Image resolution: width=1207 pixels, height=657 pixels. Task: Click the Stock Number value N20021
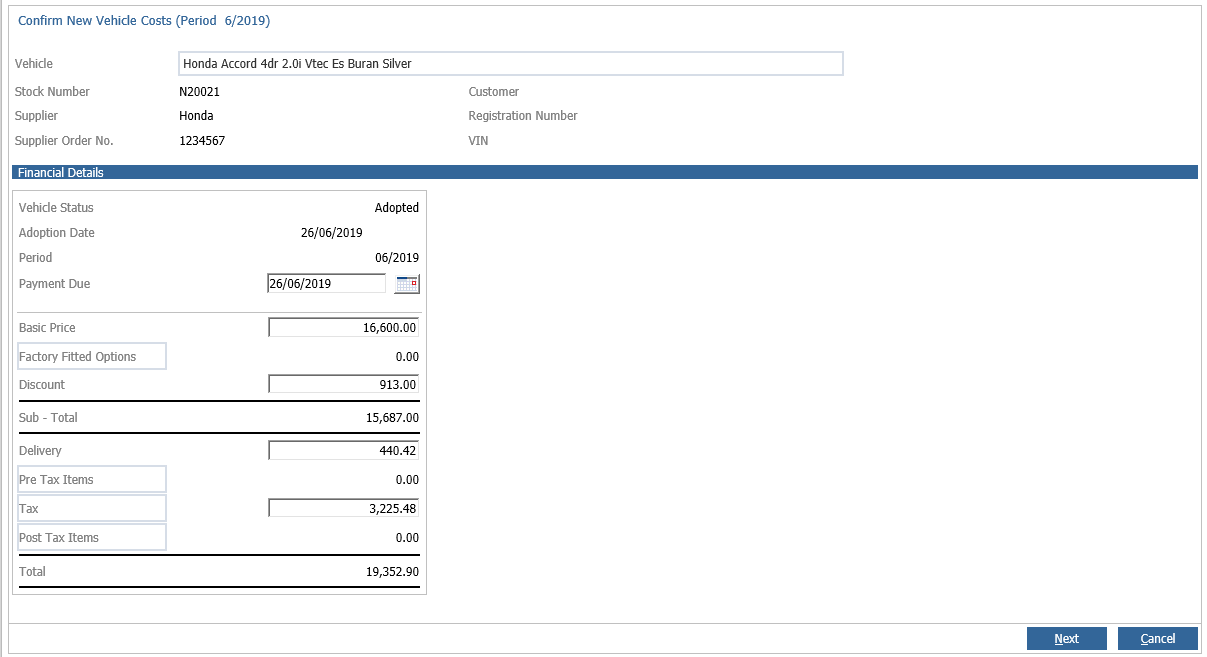click(x=200, y=92)
